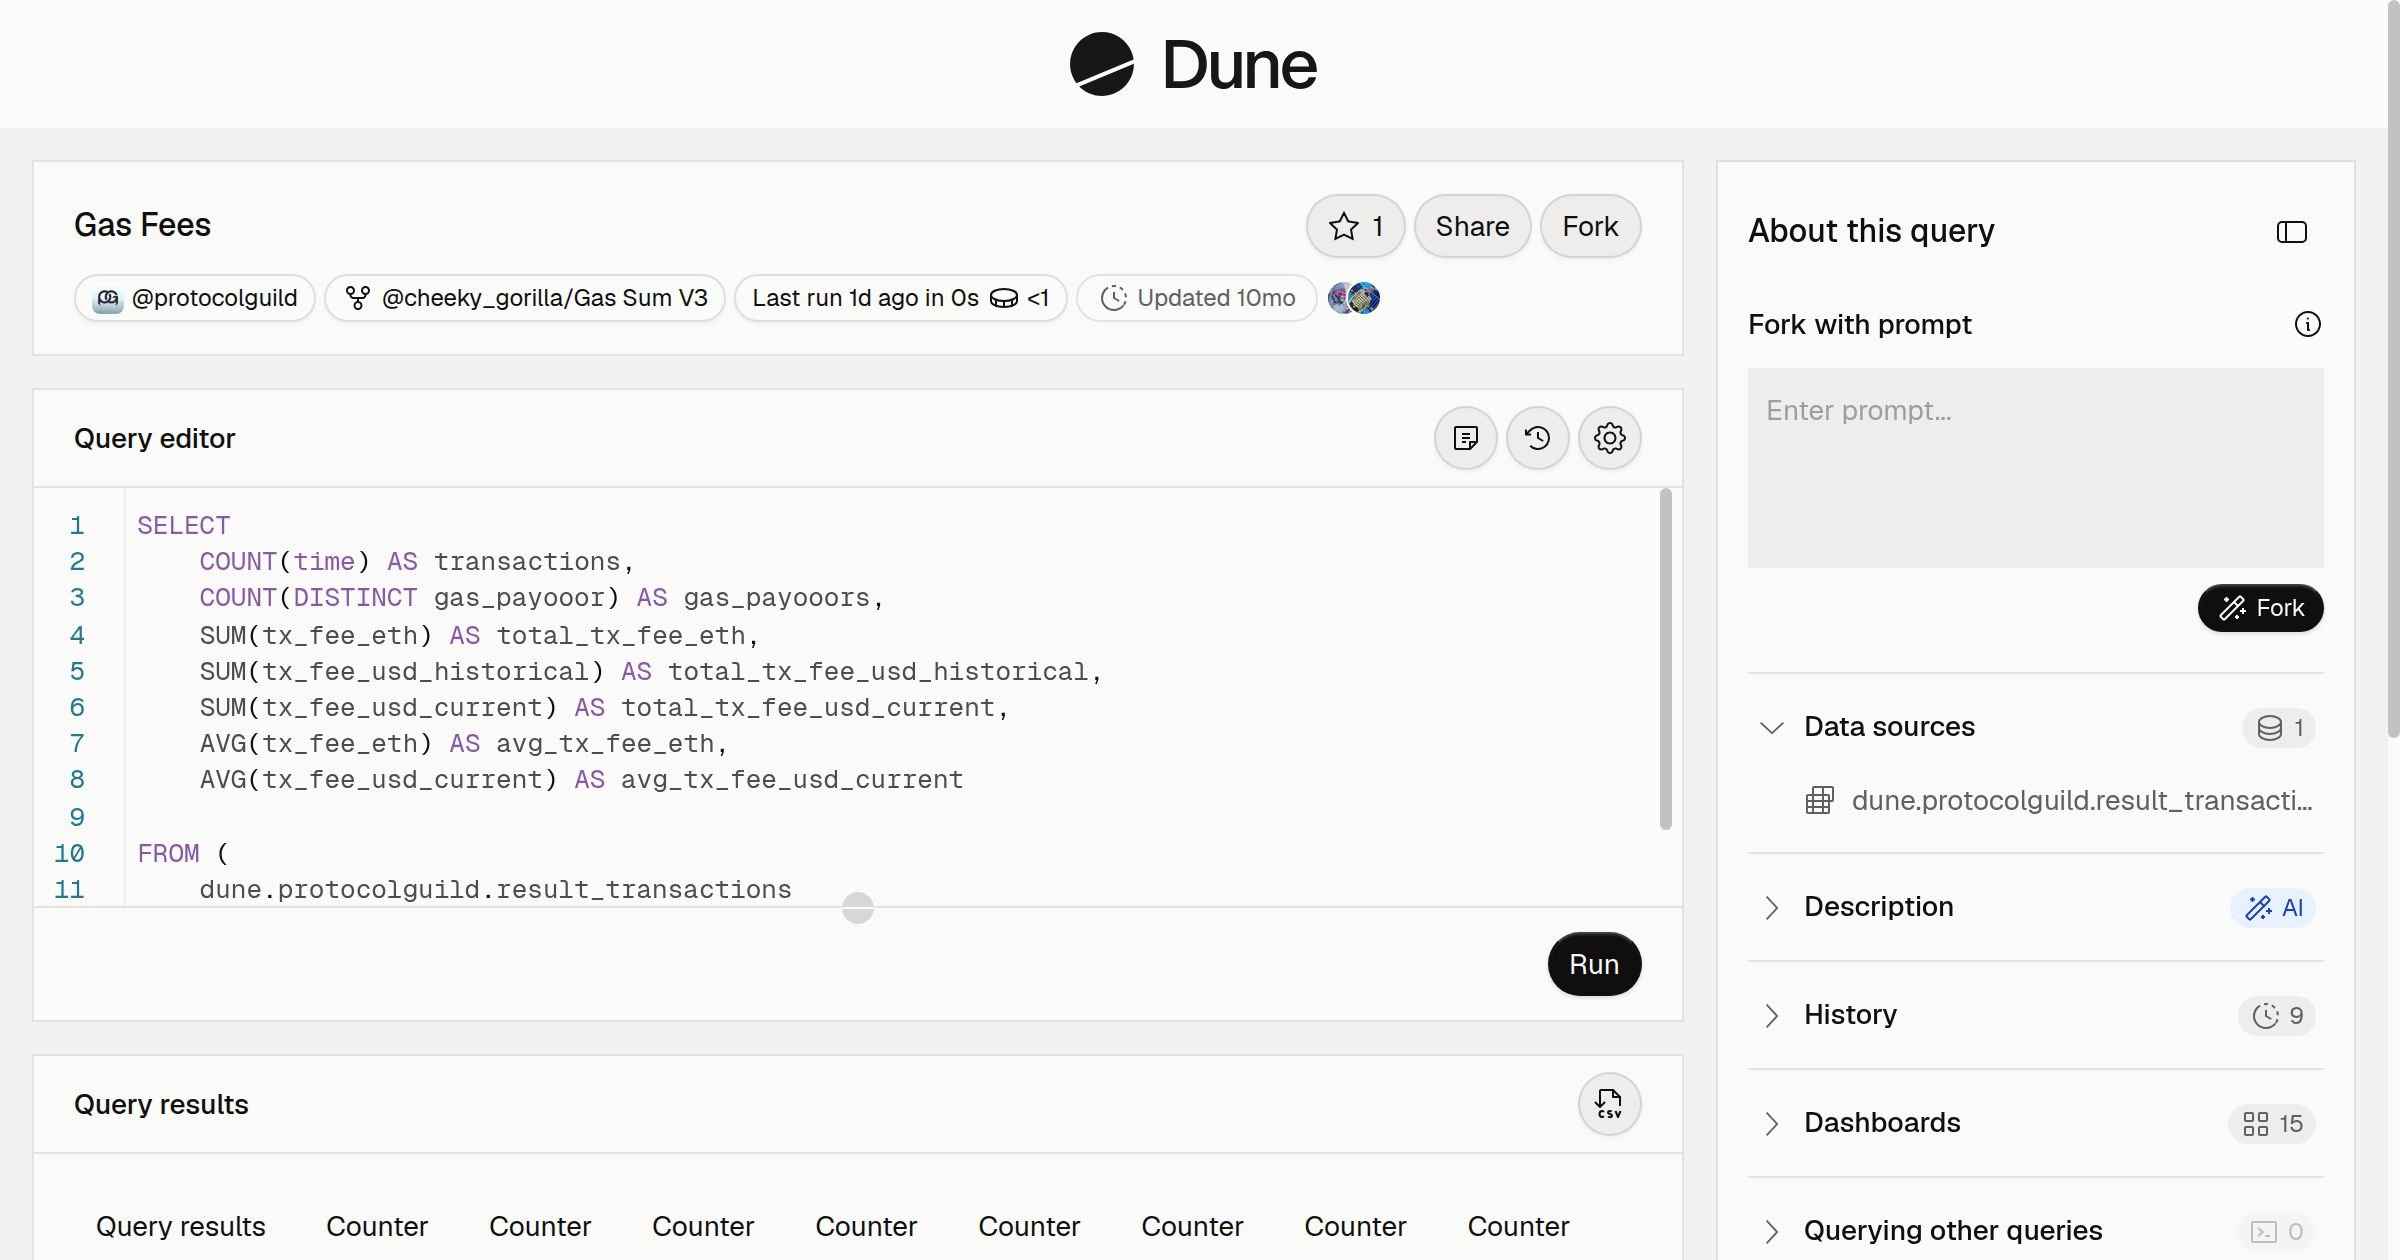
Task: Star the Gas Fees query
Action: 1355,226
